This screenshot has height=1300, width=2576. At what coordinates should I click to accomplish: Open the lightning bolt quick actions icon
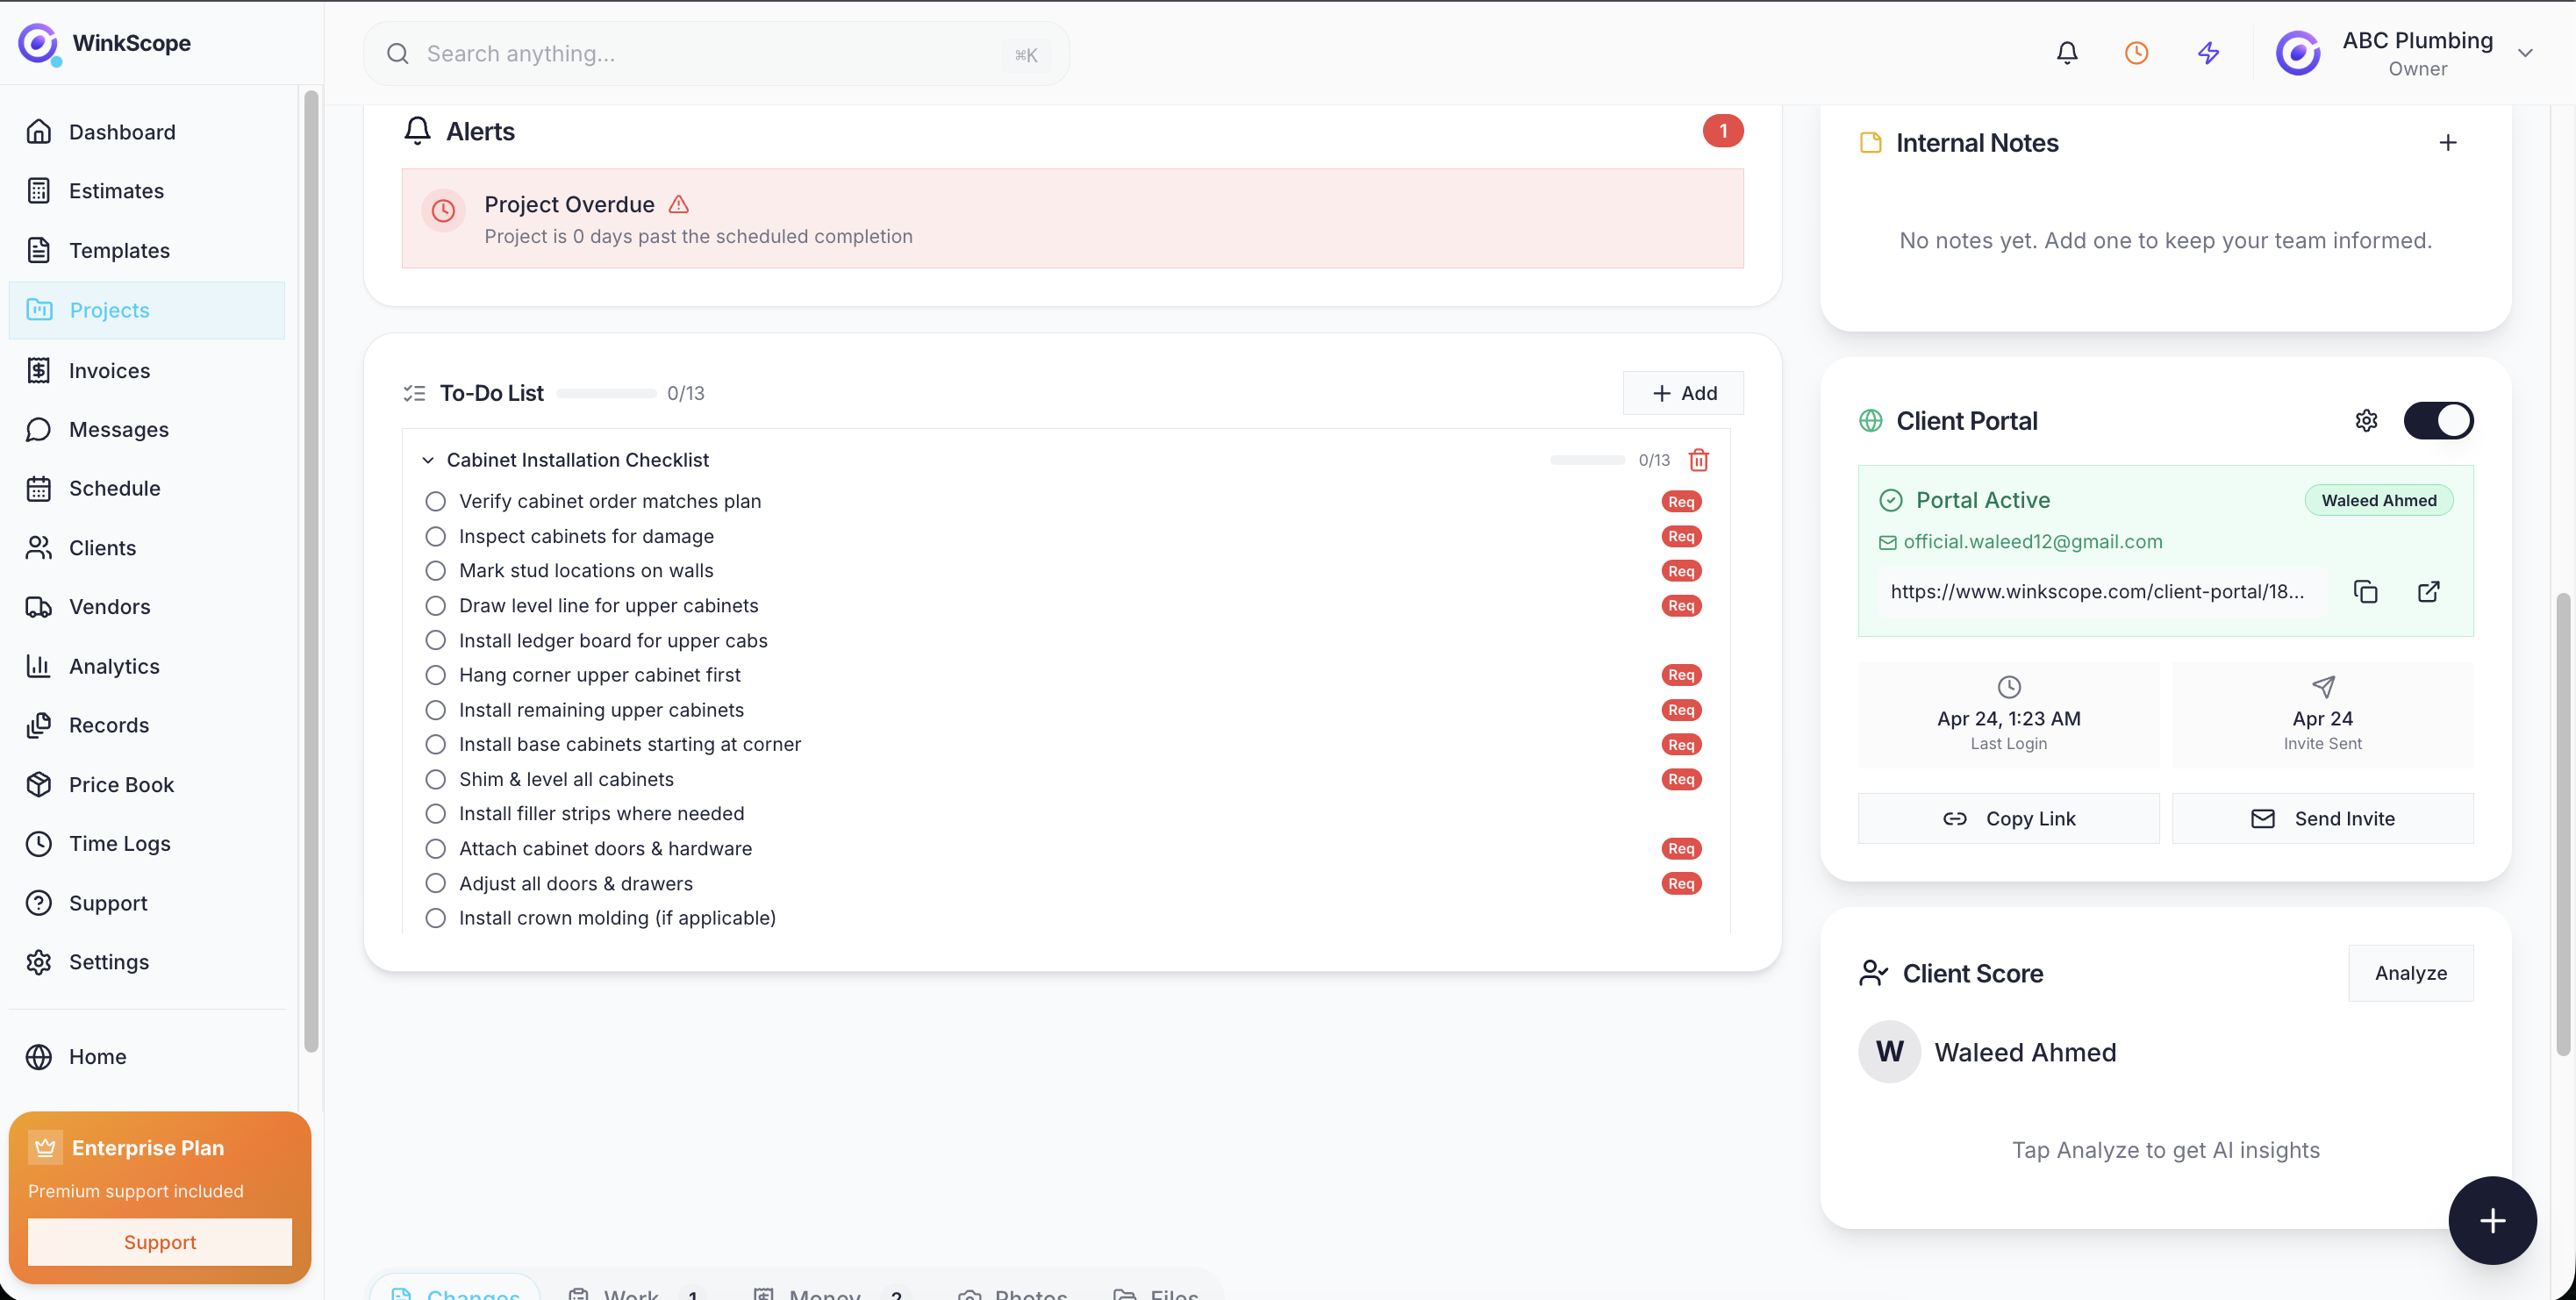click(2208, 53)
